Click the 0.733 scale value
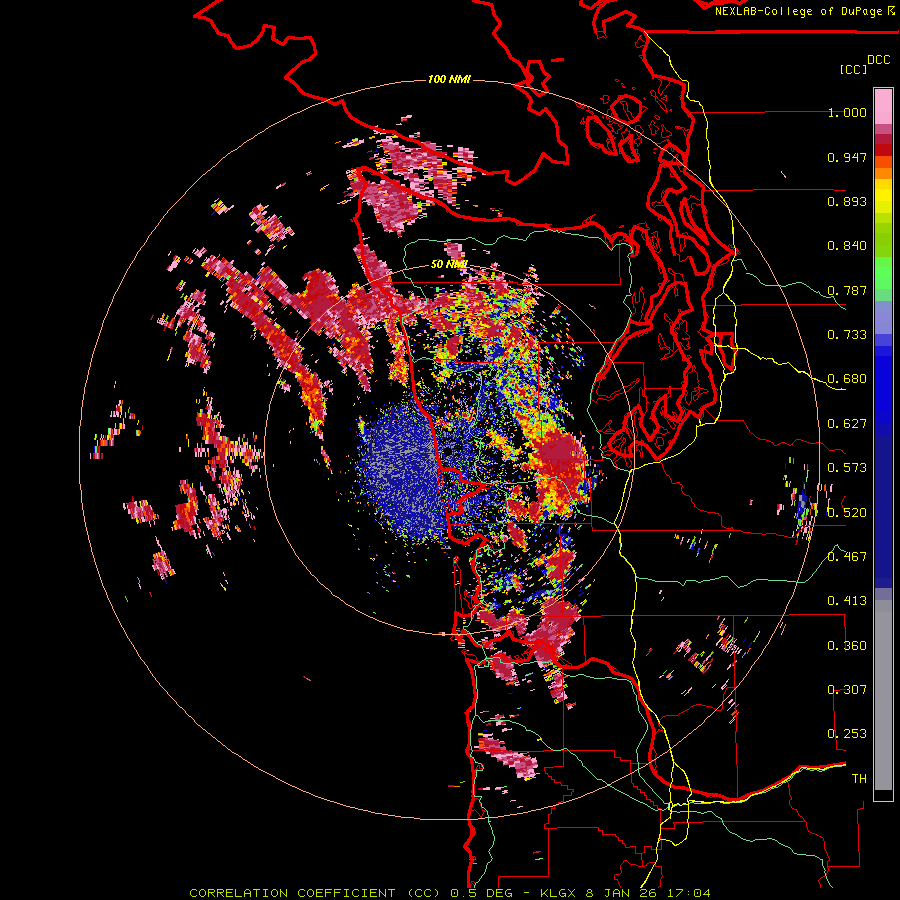Screen dimensions: 900x900 click(x=847, y=335)
